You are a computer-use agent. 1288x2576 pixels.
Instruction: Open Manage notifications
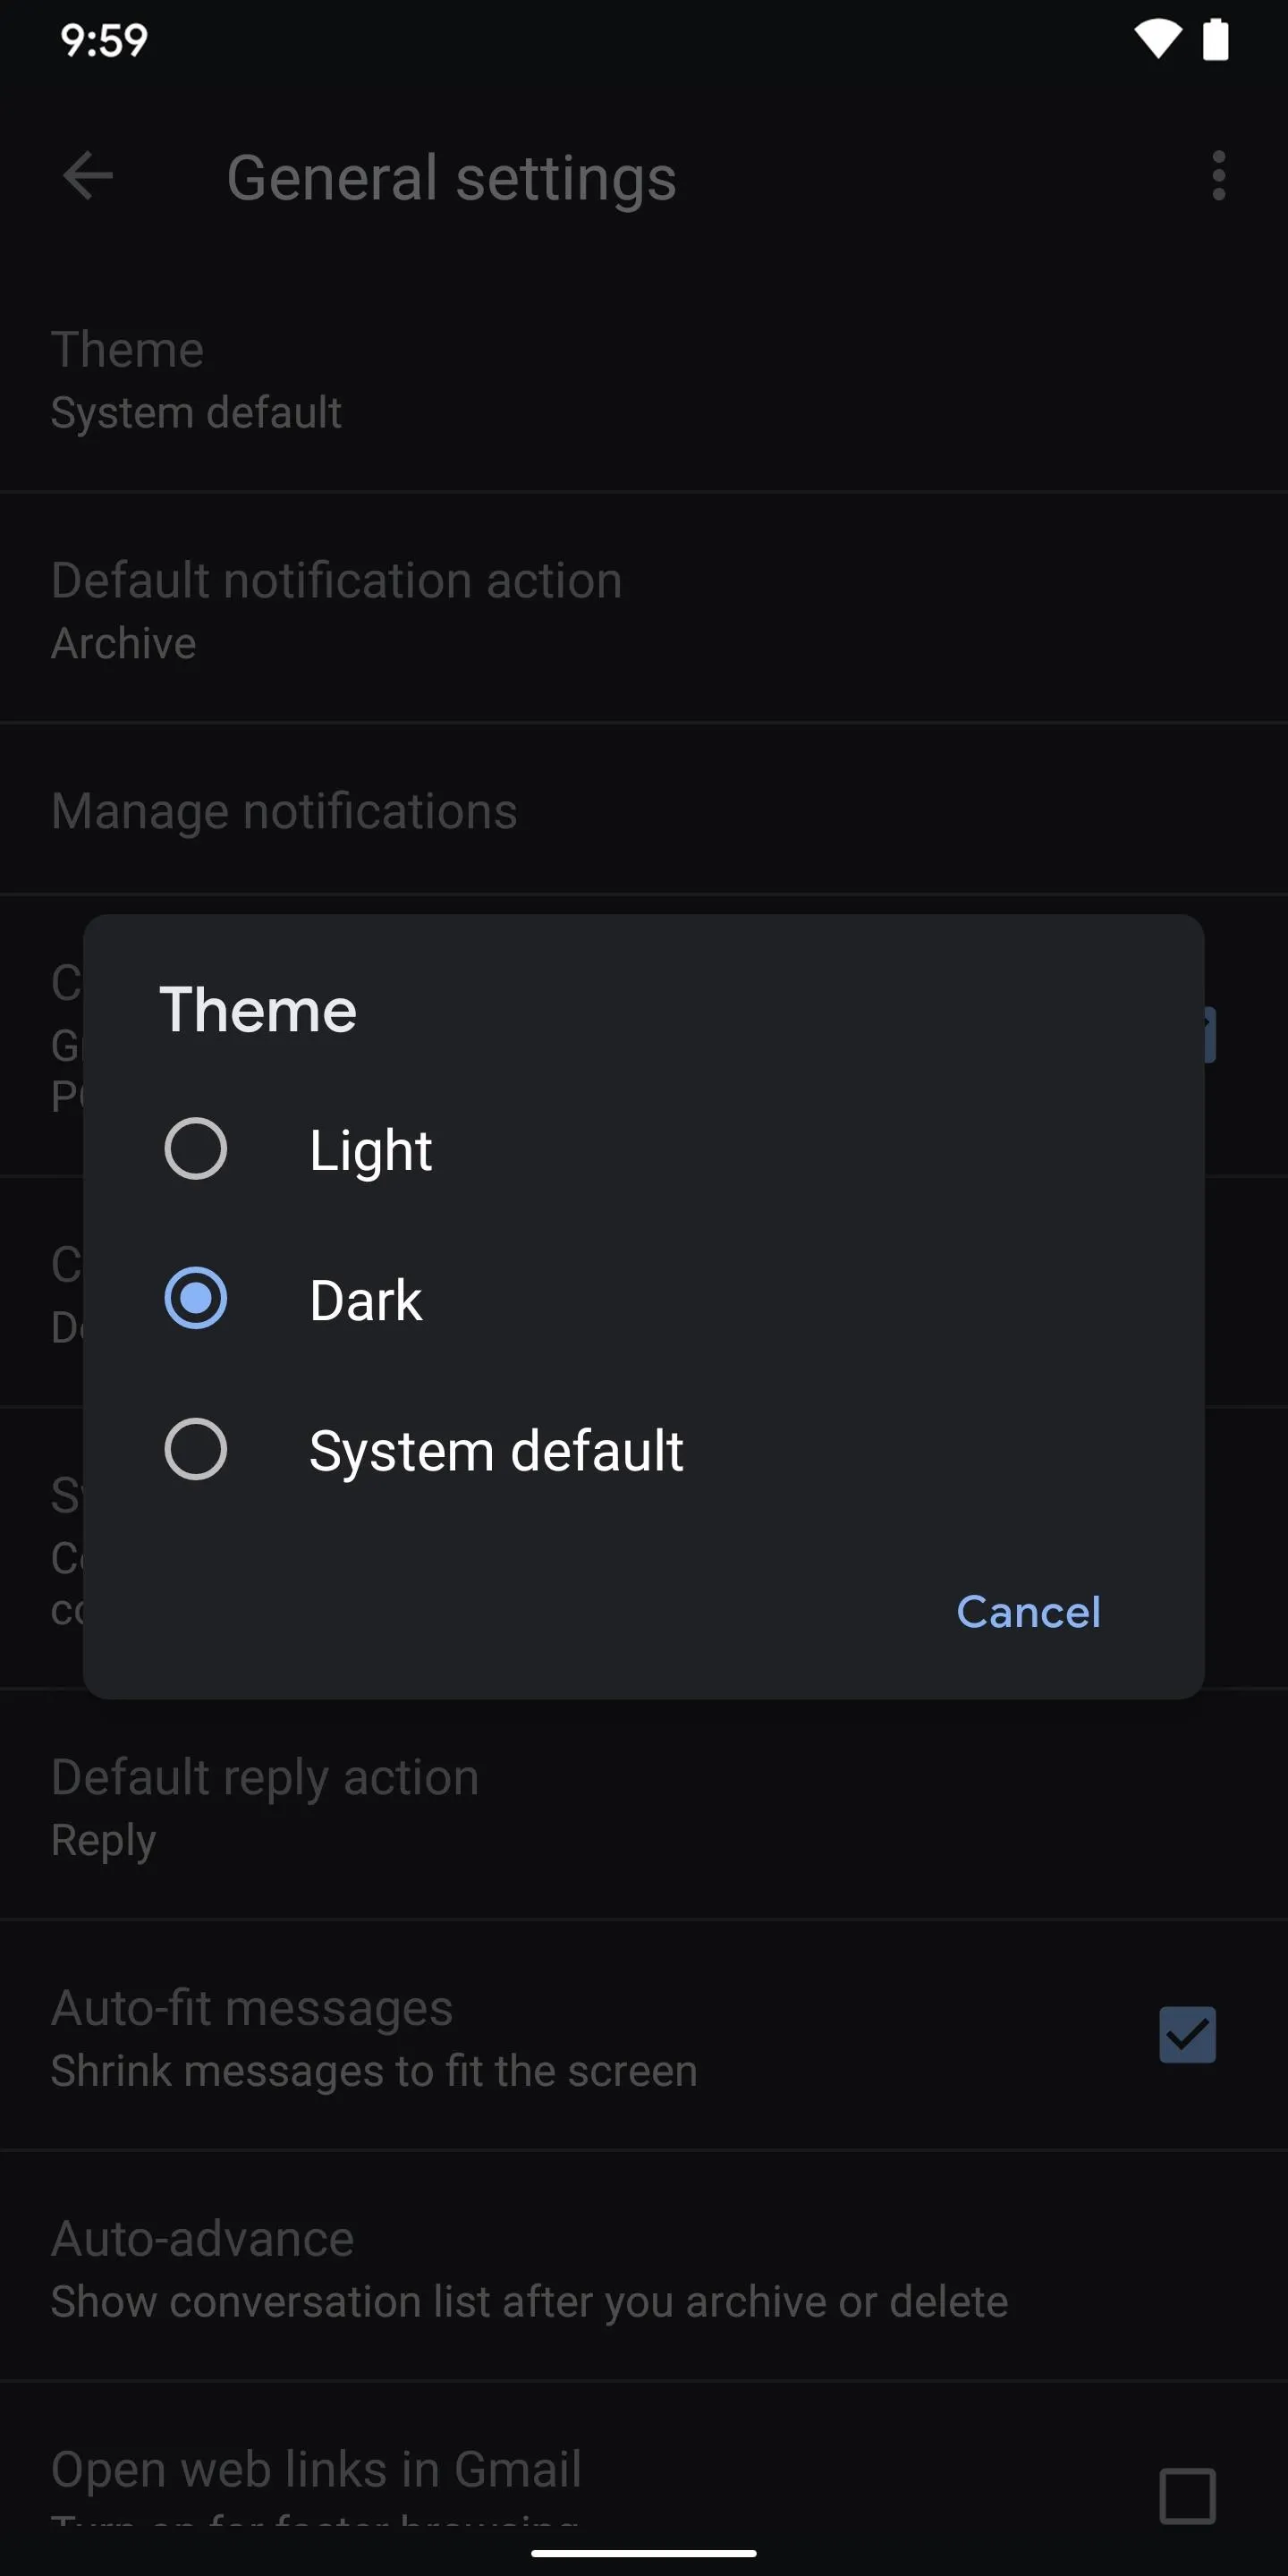point(644,809)
